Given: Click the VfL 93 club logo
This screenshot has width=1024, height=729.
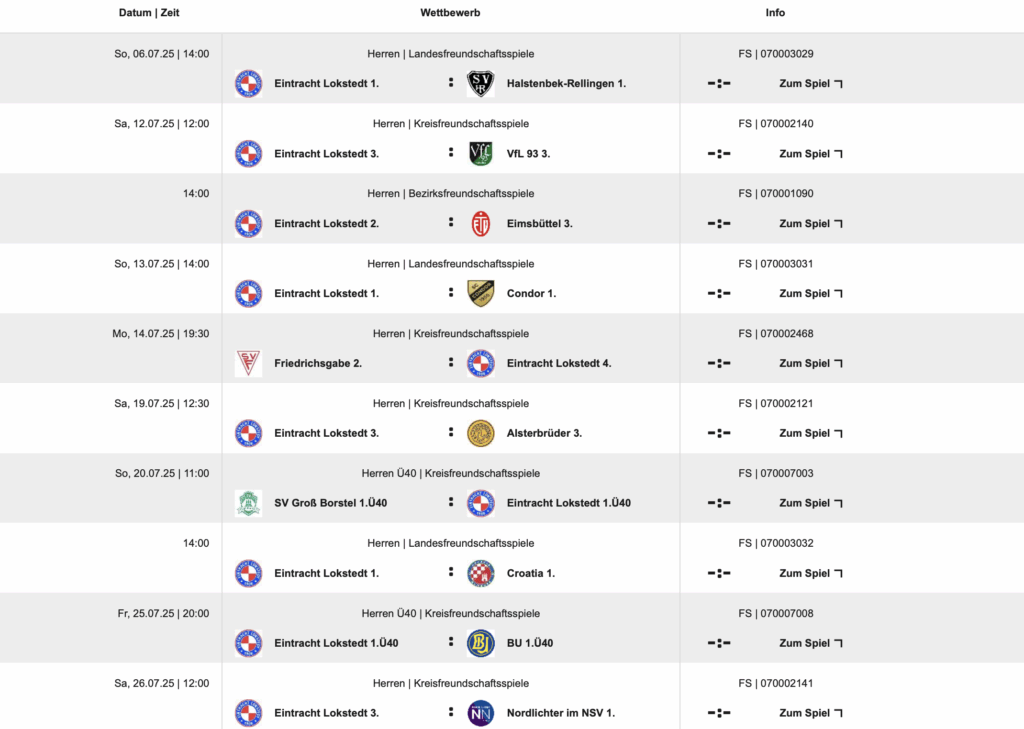Looking at the screenshot, I should coord(481,154).
